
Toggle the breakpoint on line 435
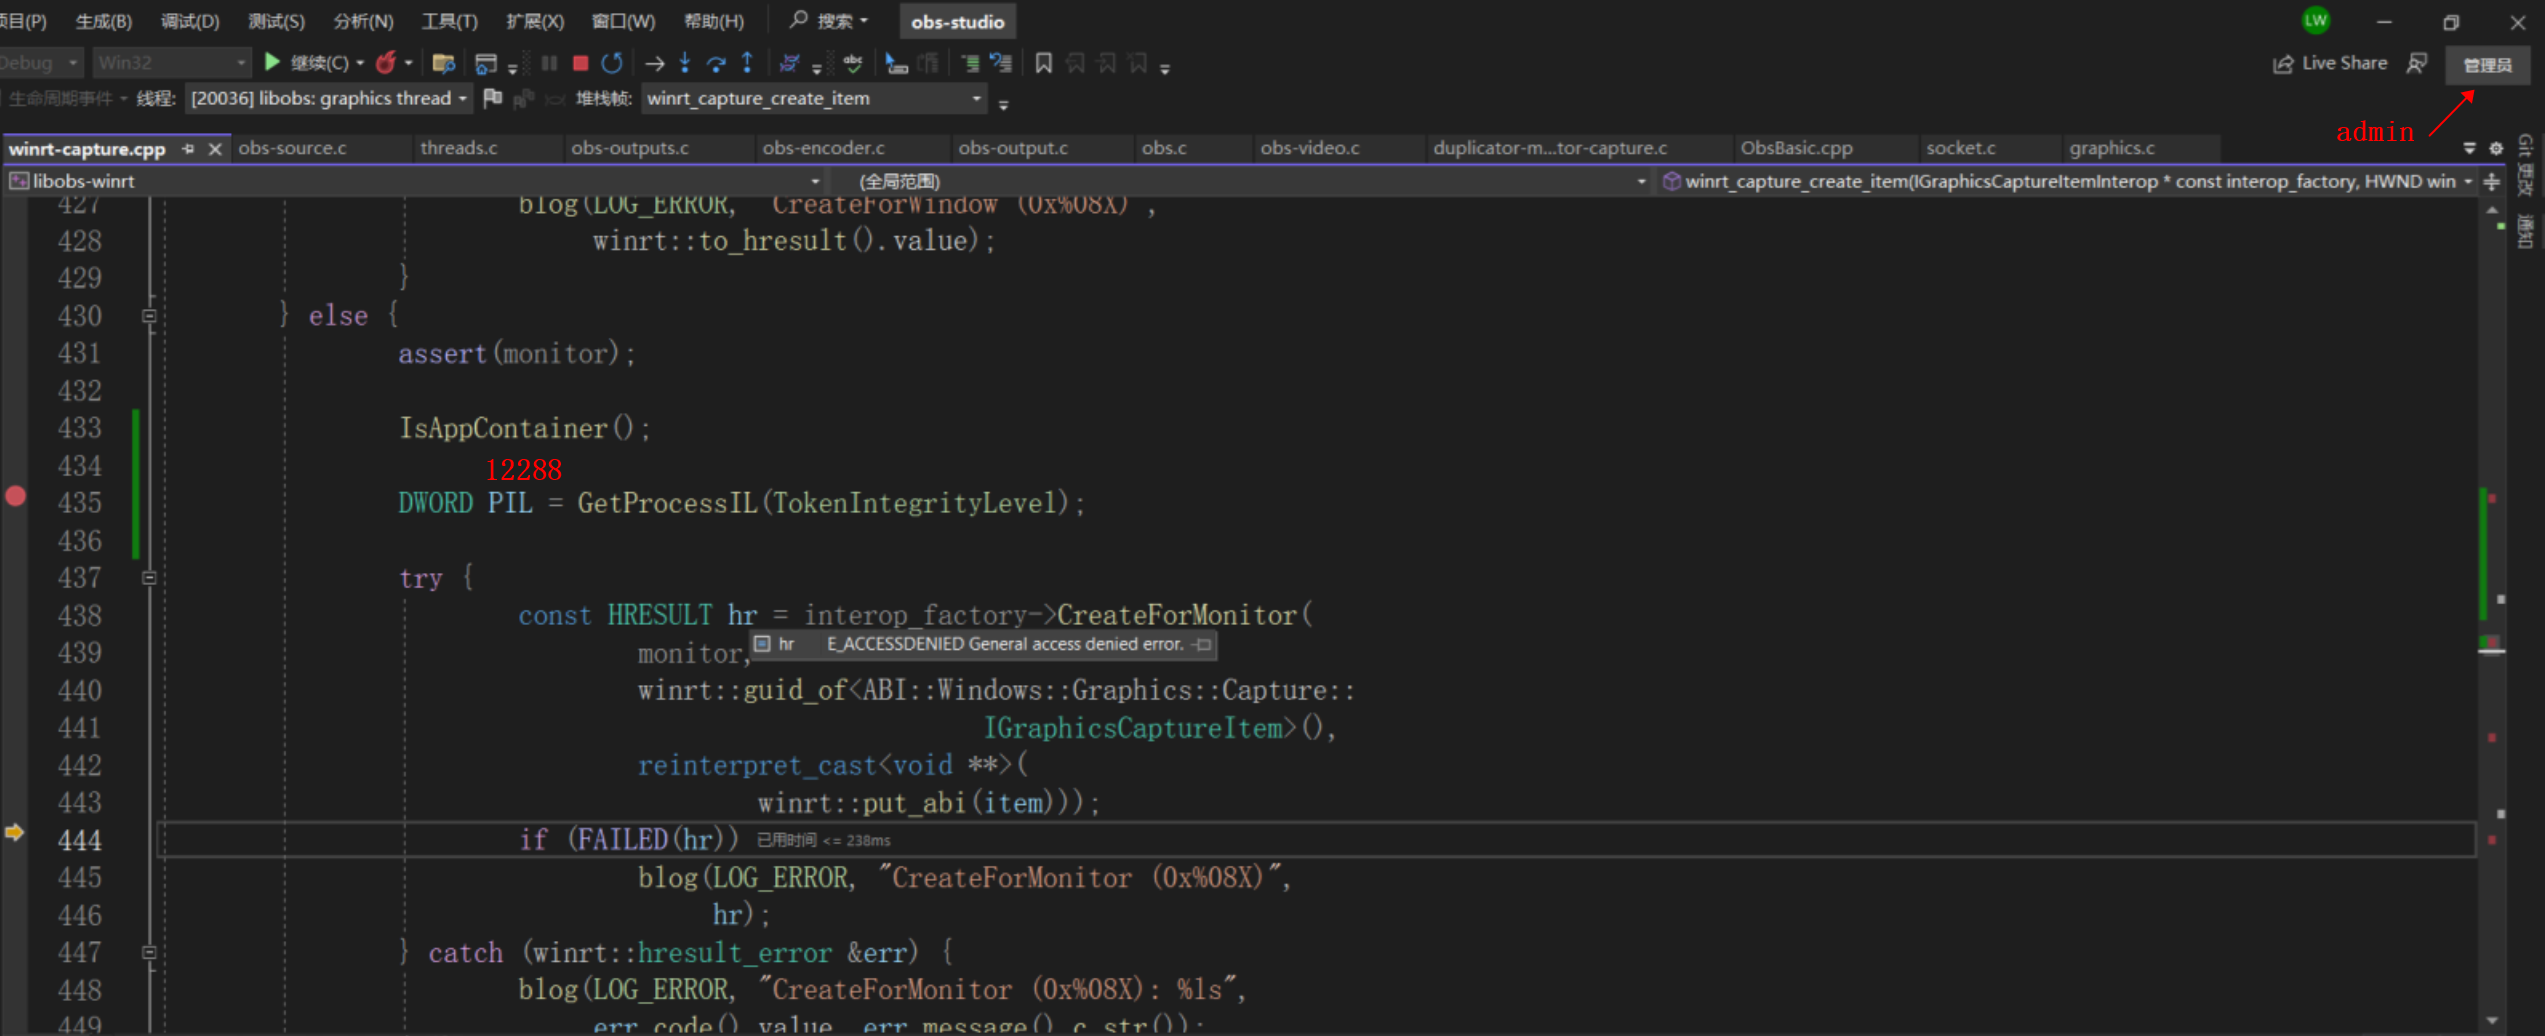(x=16, y=497)
